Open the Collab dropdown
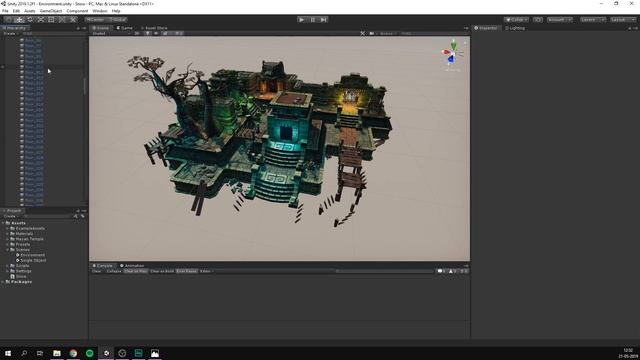 (x=516, y=20)
